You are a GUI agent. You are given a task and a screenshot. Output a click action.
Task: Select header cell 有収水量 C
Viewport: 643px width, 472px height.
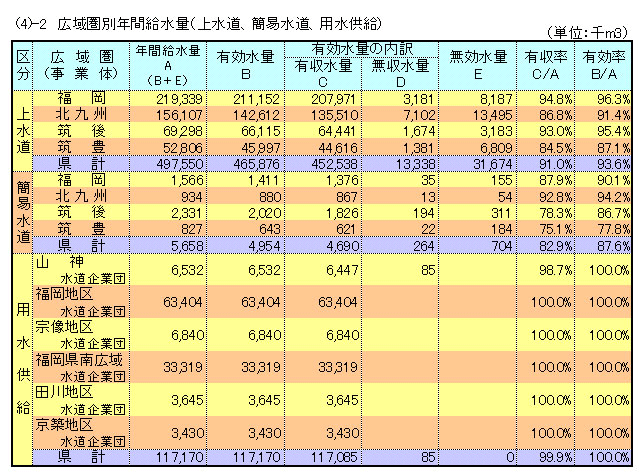[x=323, y=73]
